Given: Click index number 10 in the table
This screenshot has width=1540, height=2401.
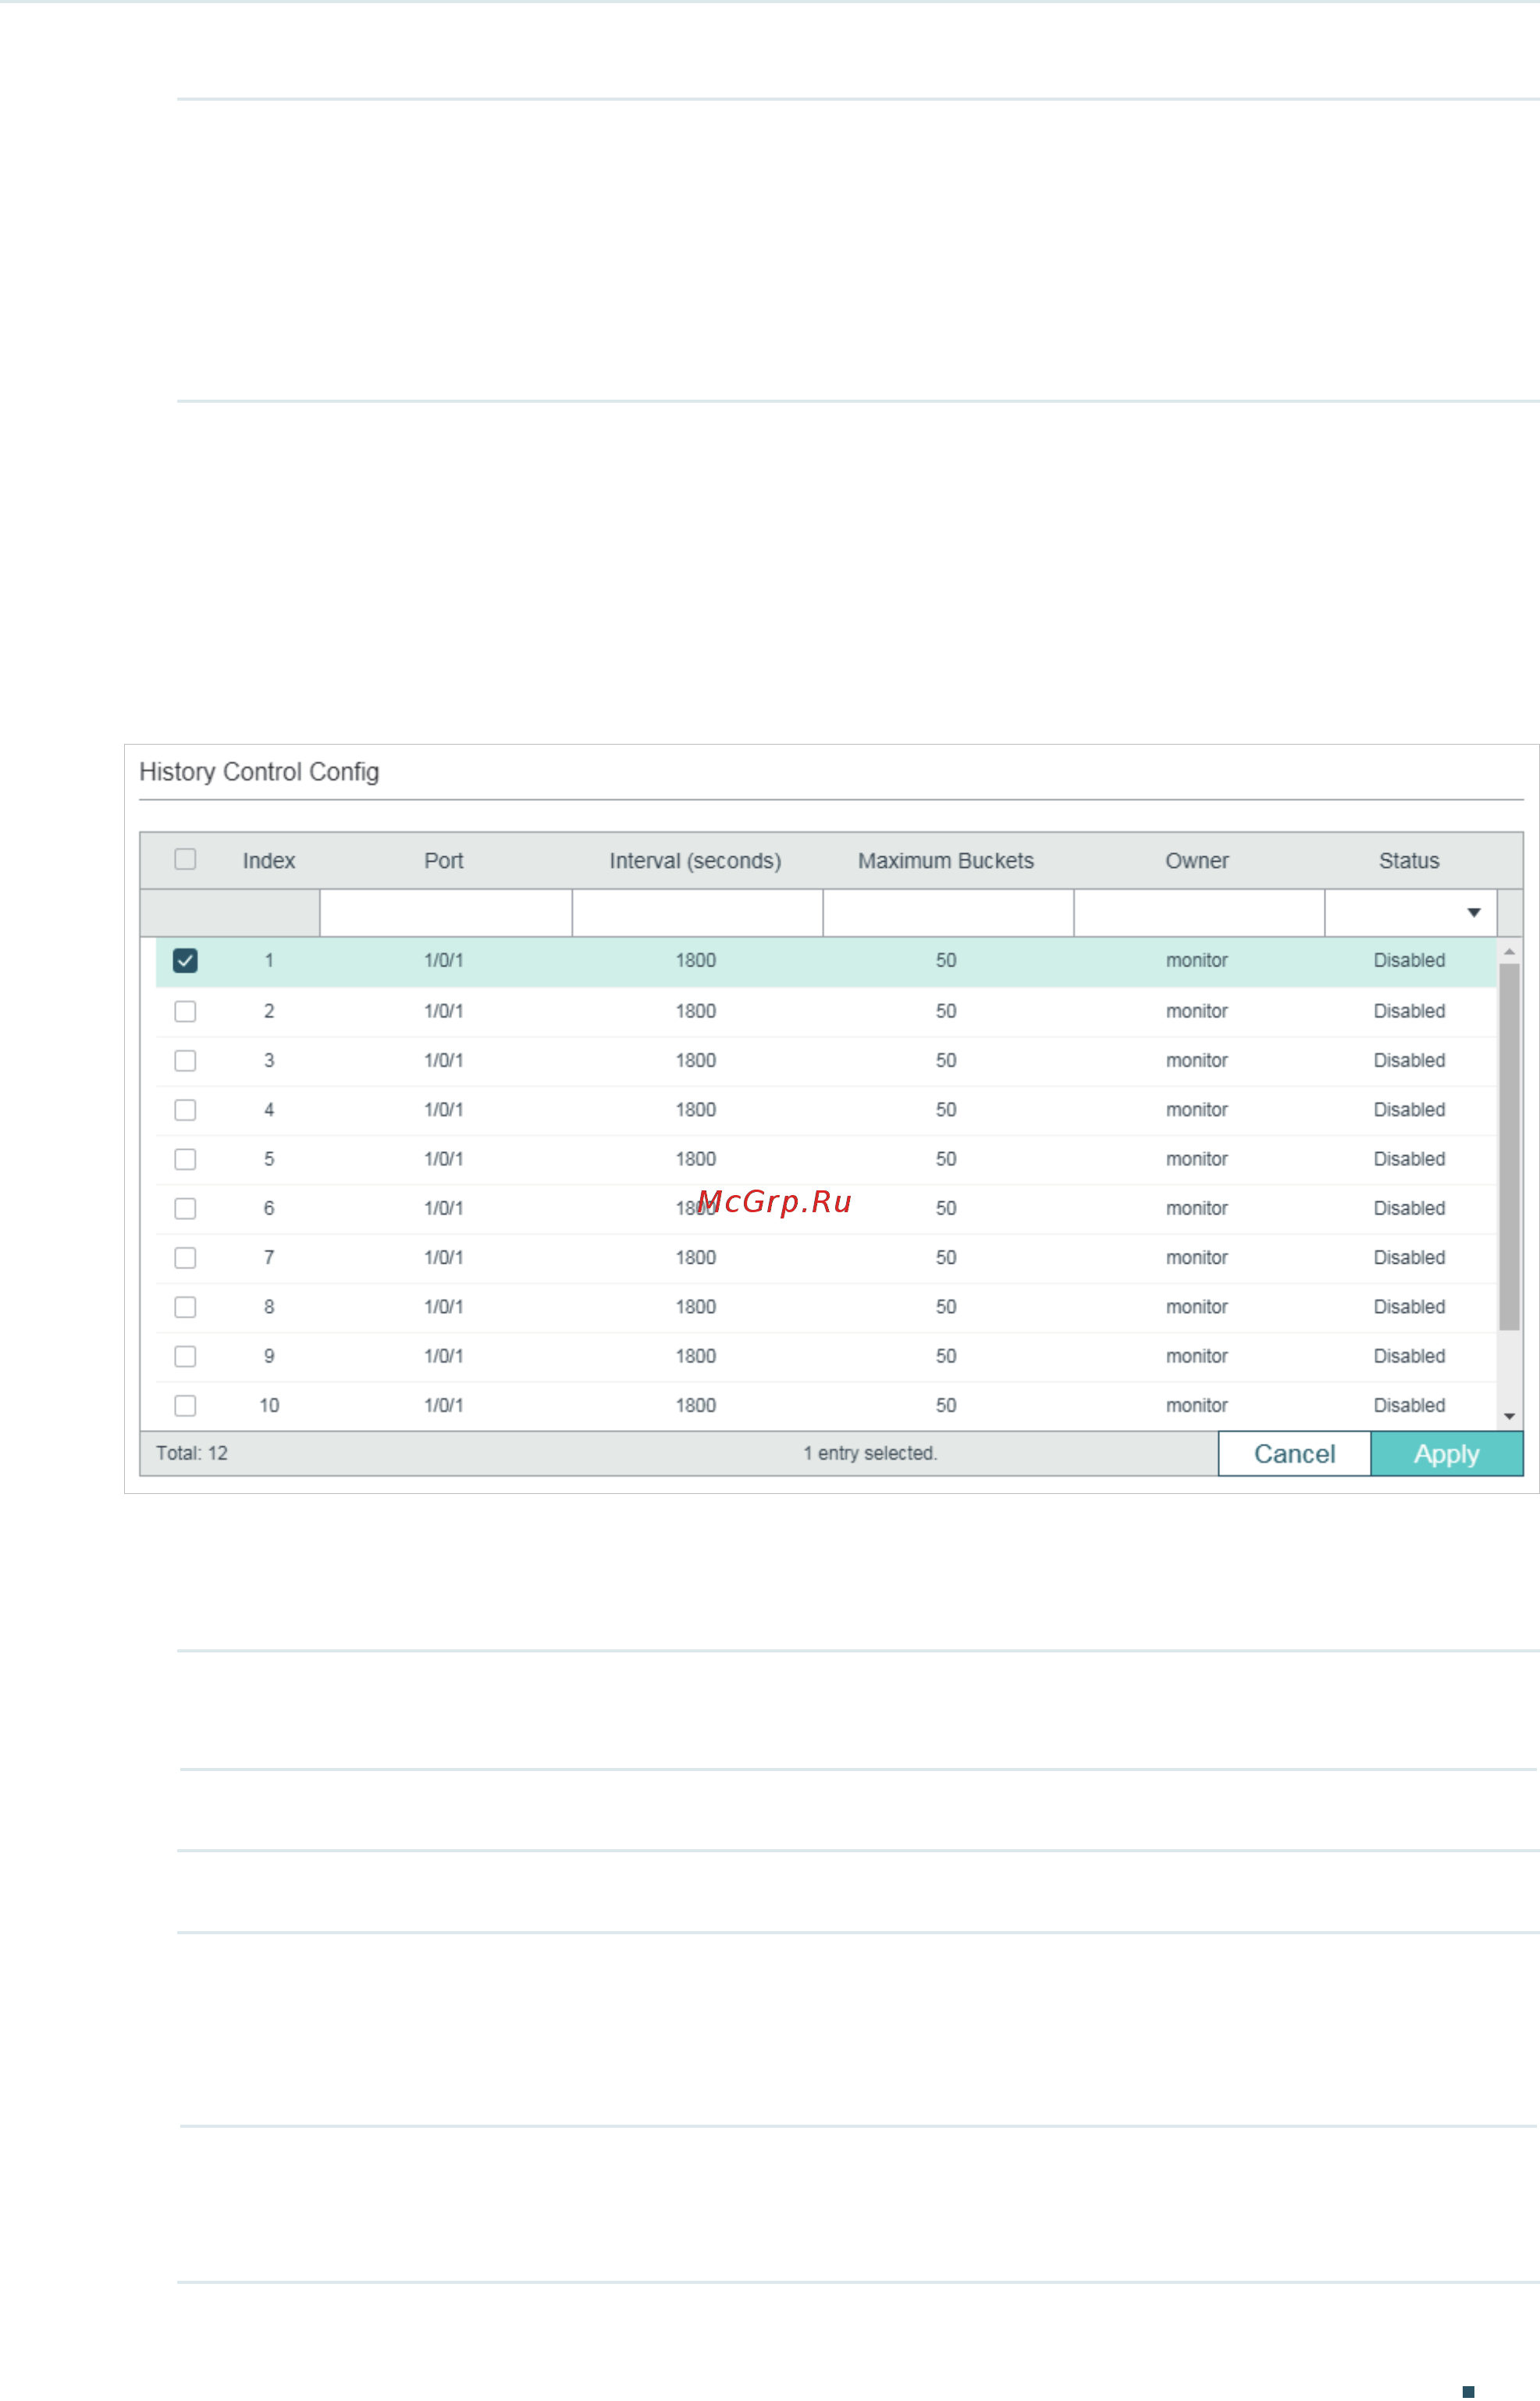Looking at the screenshot, I should point(269,1405).
